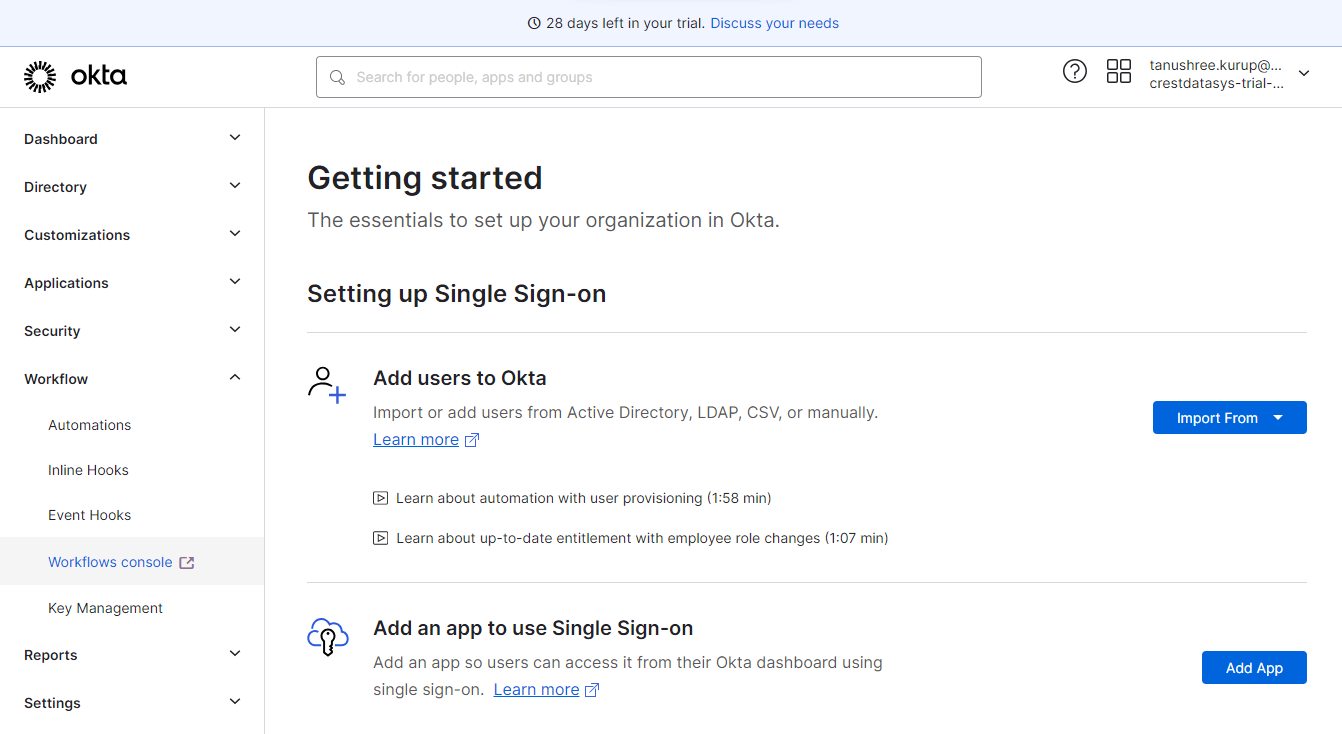Click the search magnifier icon
This screenshot has height=734, width=1342.
338,77
